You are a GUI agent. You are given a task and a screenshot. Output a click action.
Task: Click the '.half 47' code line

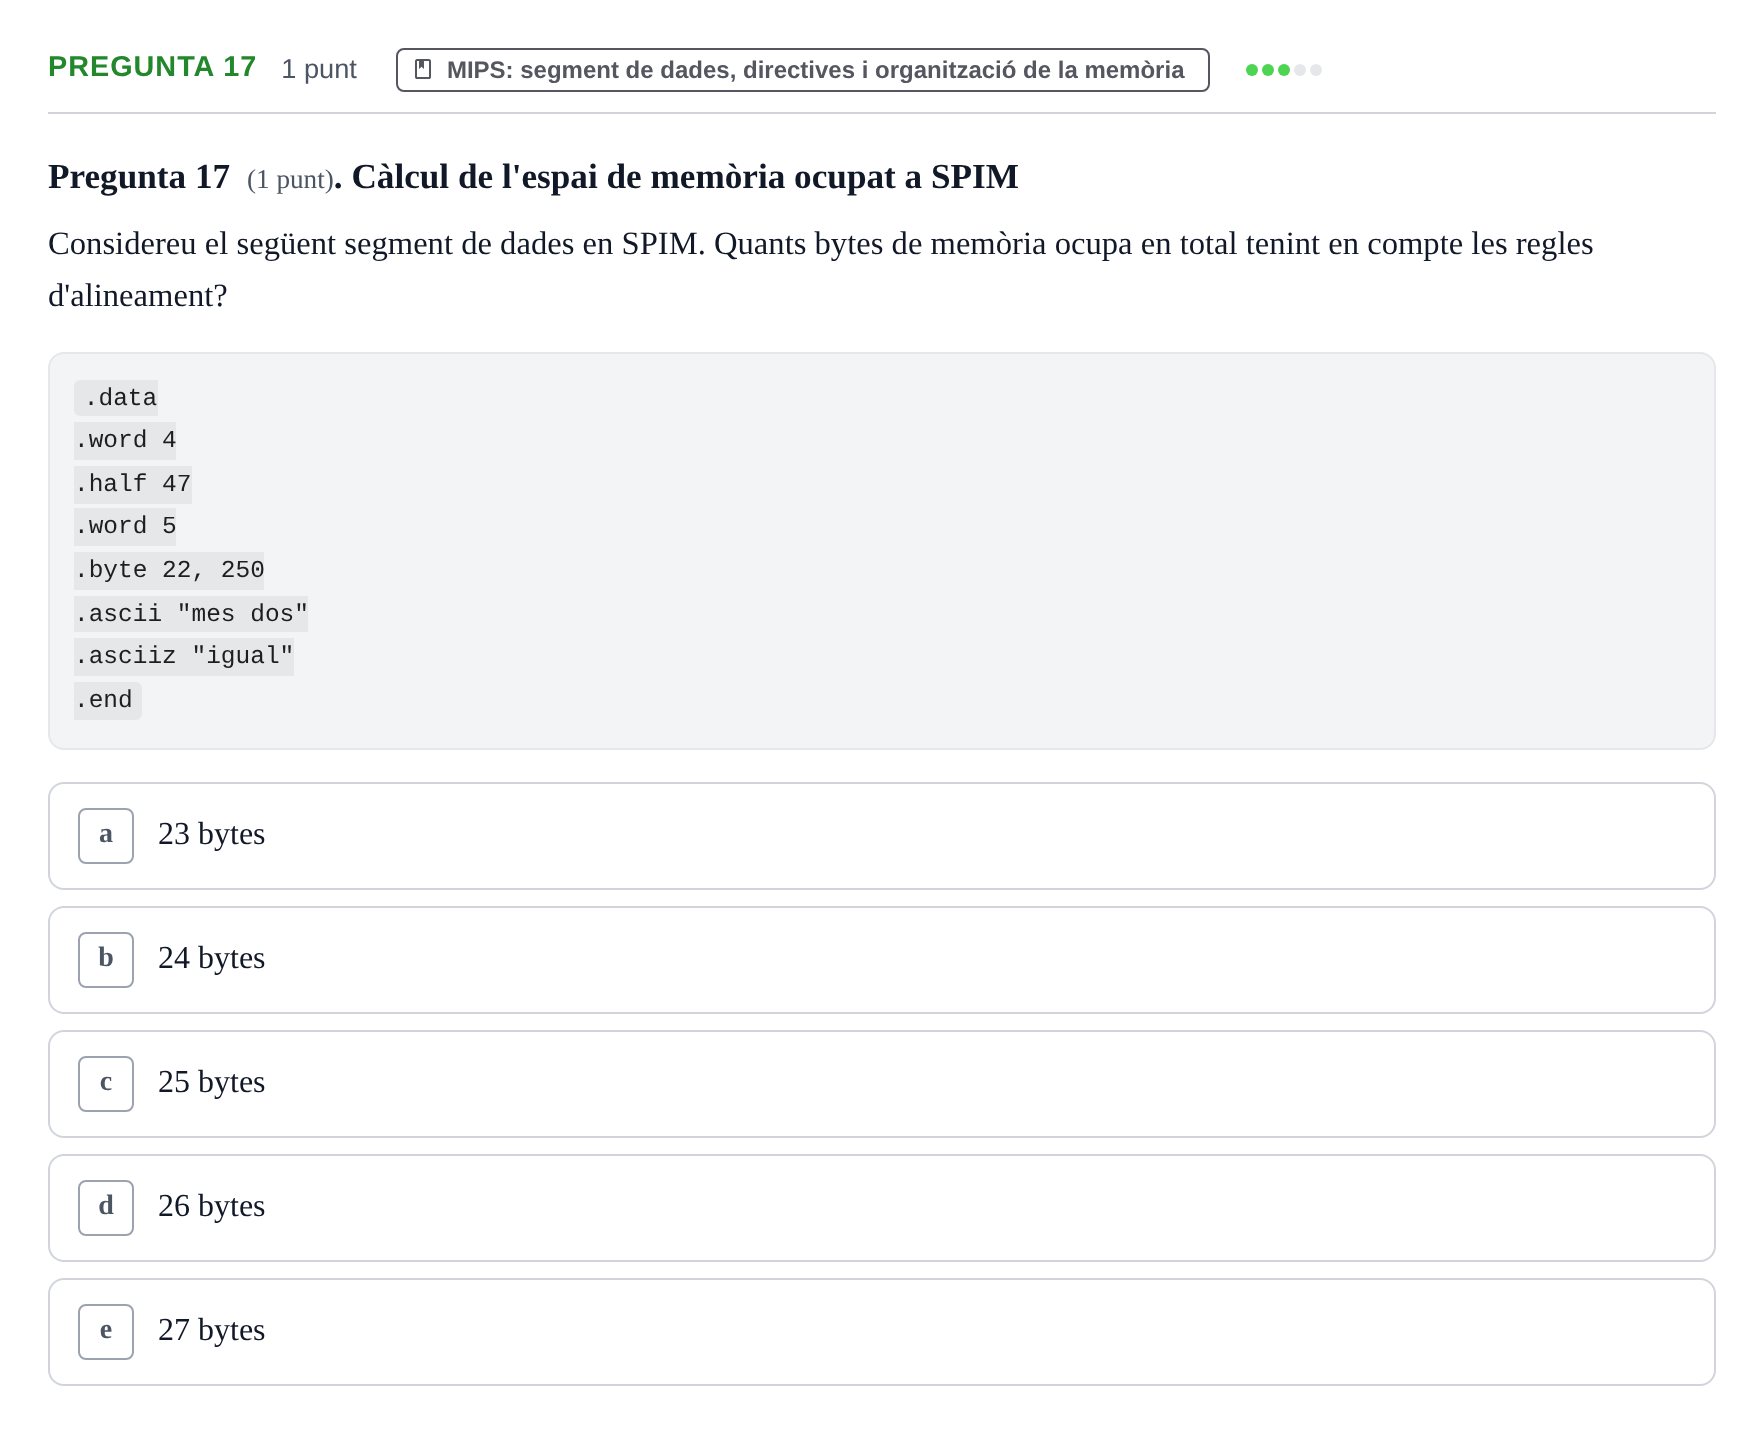133,484
